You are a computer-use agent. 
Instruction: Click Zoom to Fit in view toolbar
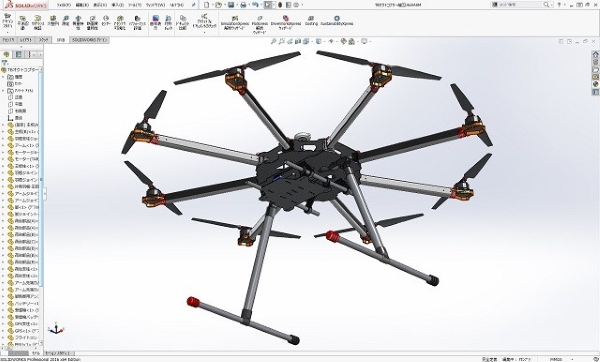tap(274, 41)
